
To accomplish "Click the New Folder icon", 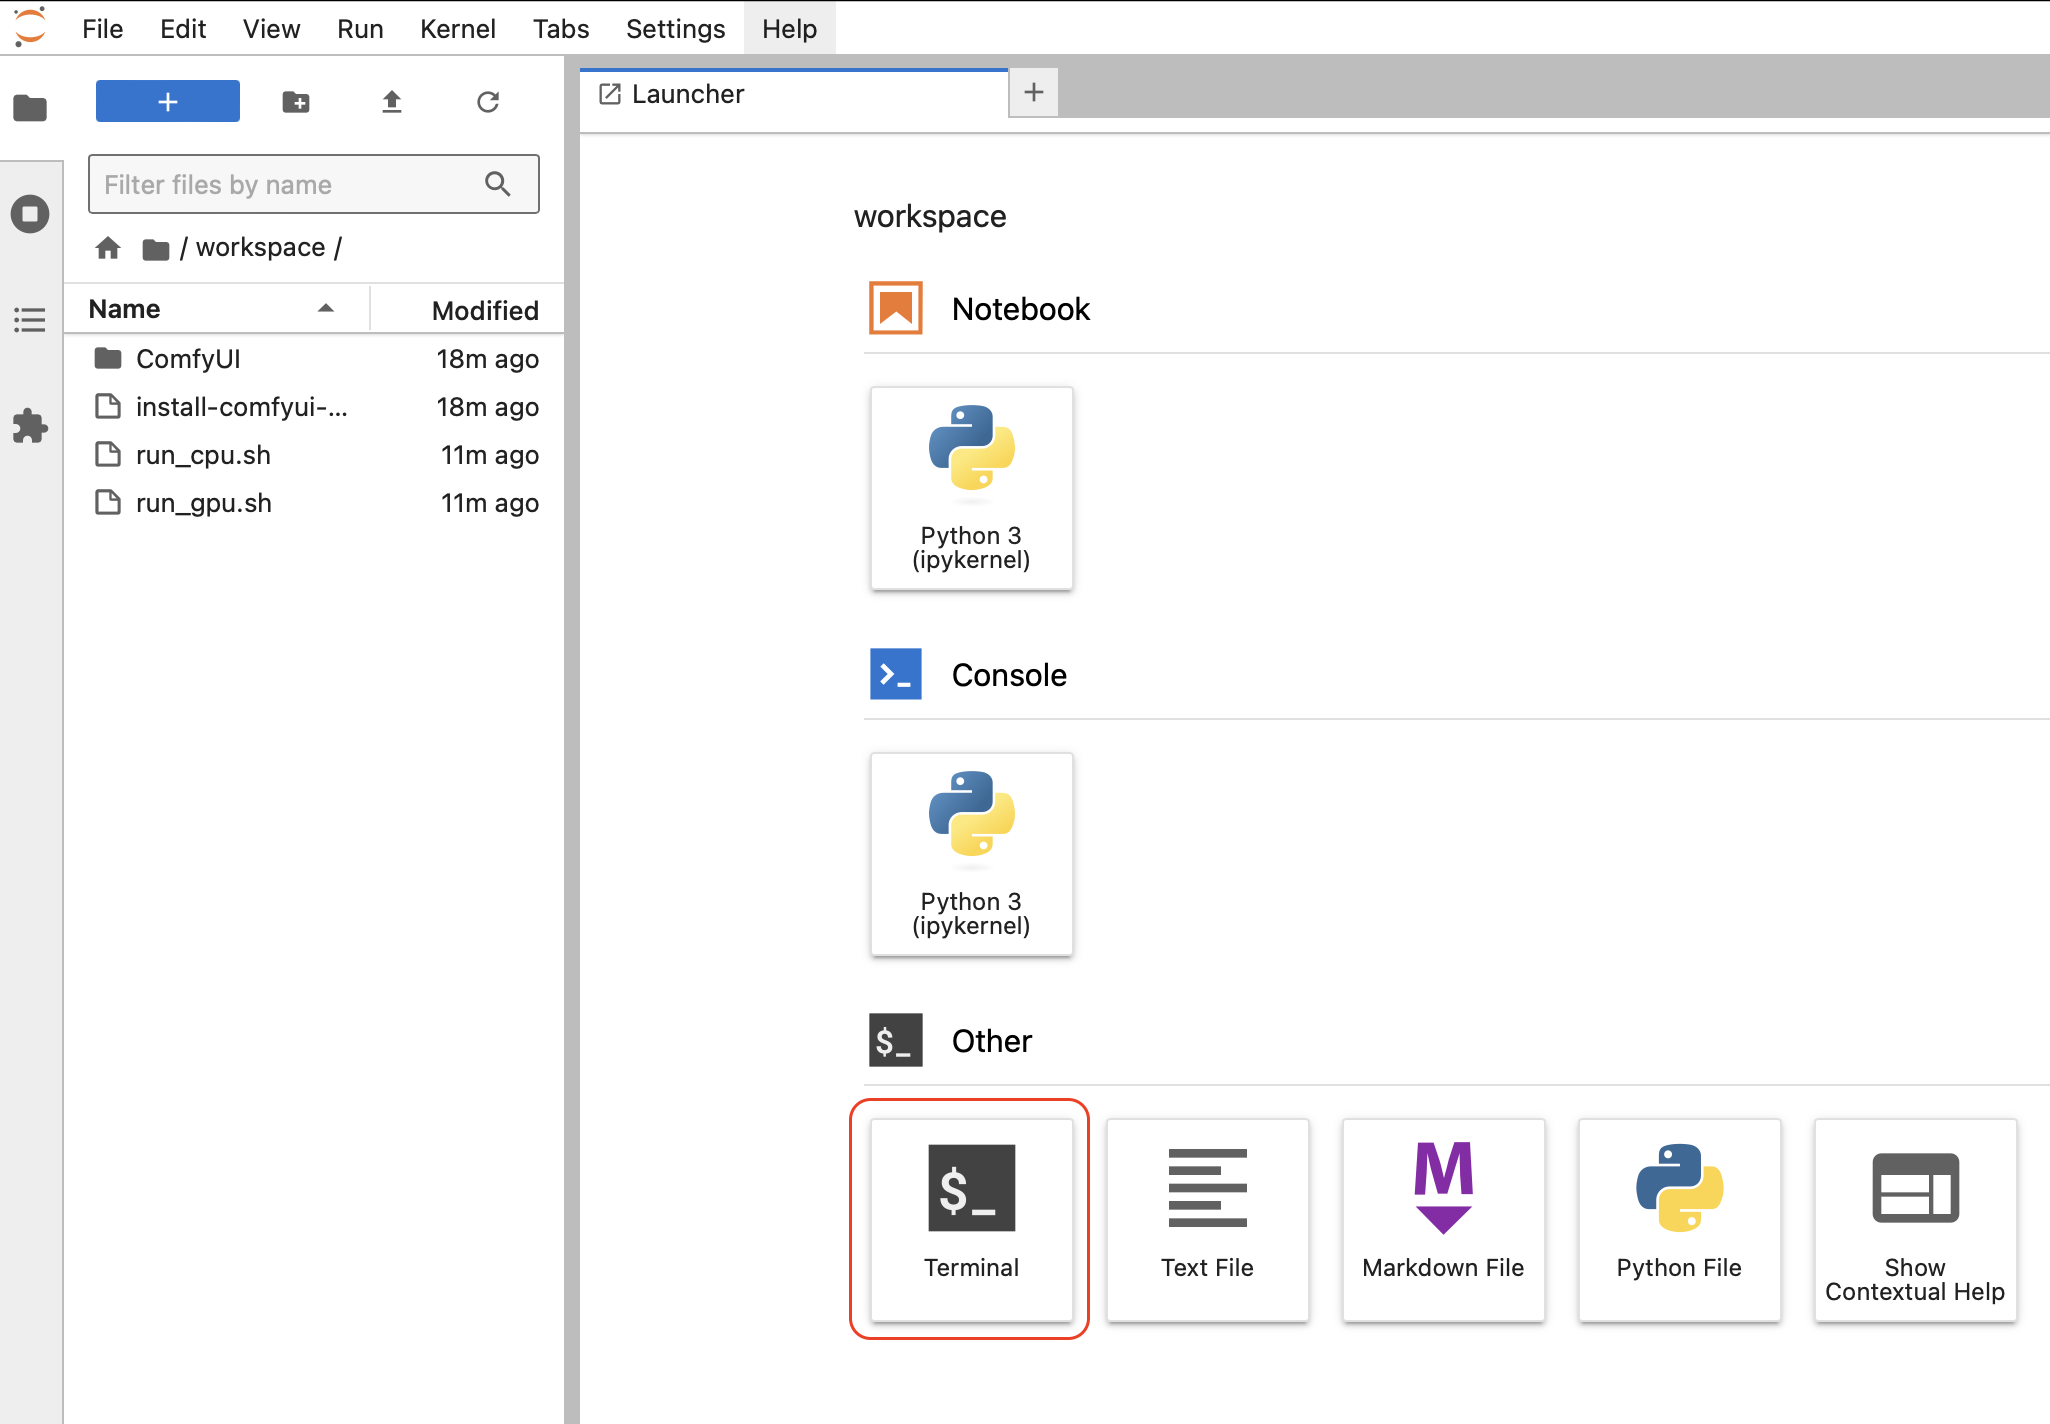I will point(295,102).
